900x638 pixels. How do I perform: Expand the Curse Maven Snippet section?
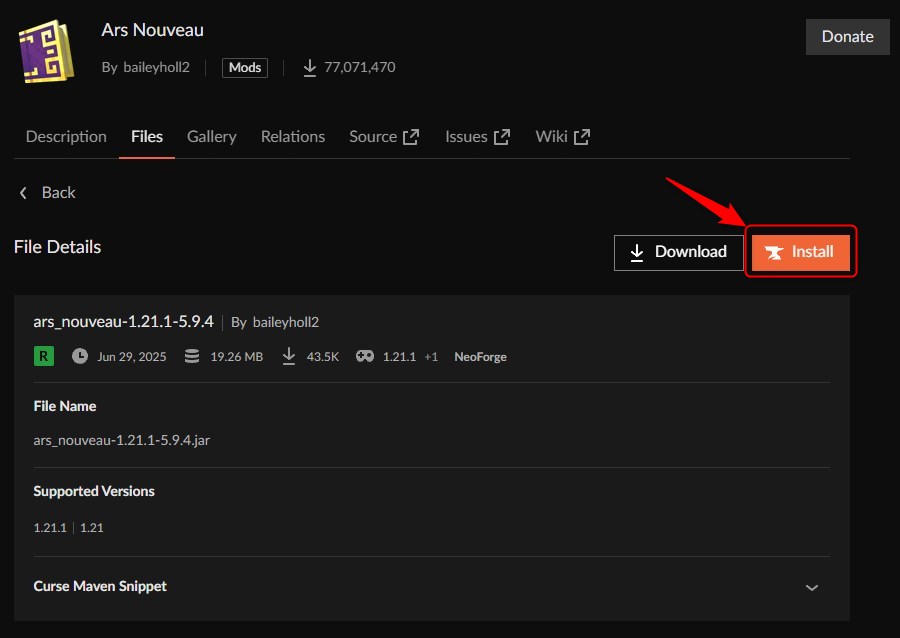click(x=812, y=588)
